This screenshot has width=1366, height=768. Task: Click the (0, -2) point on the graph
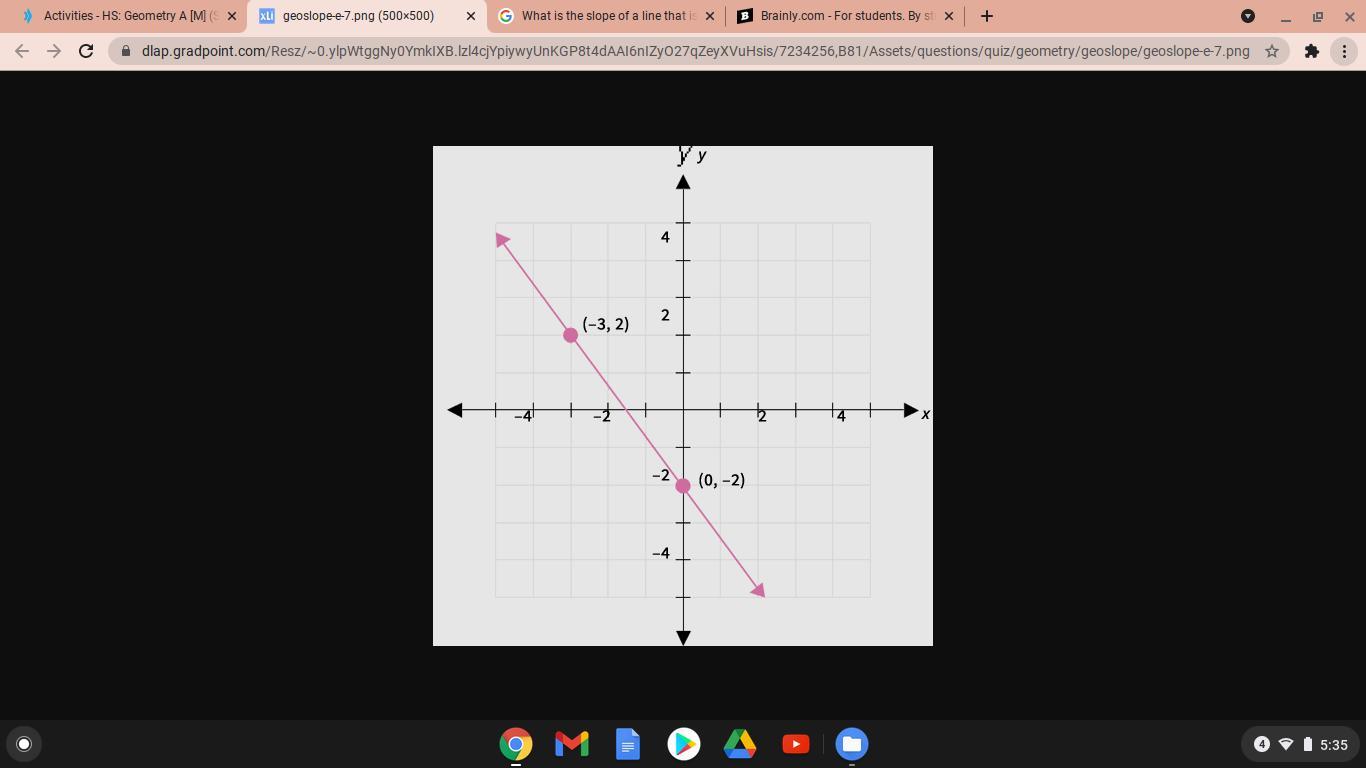683,485
